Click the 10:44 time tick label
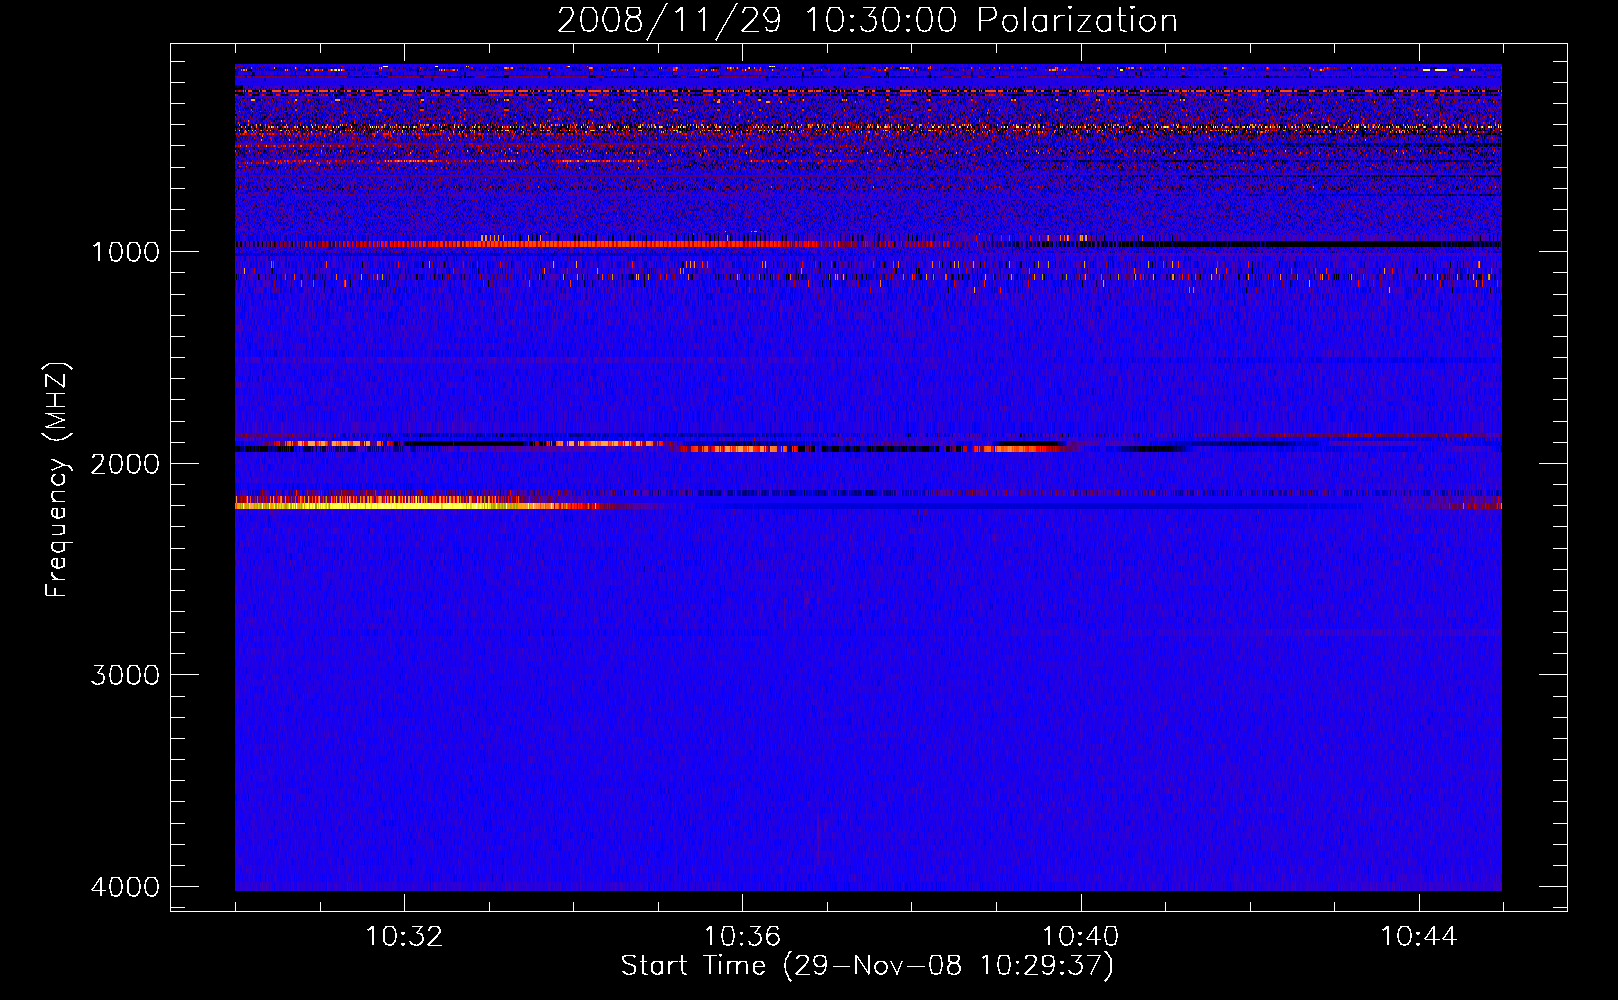This screenshot has width=1618, height=1000. pyautogui.click(x=1419, y=937)
